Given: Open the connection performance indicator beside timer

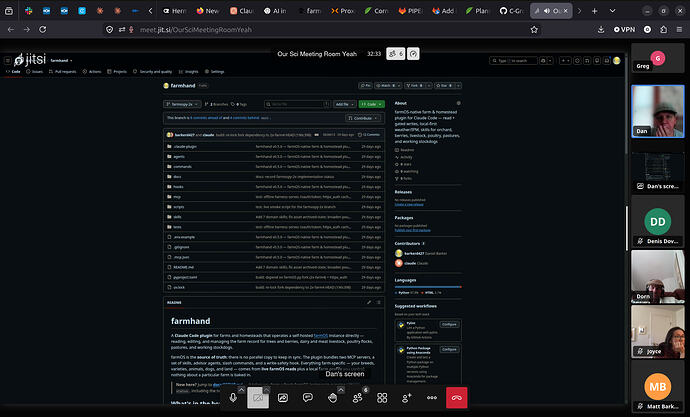Looking at the screenshot, I should pyautogui.click(x=413, y=54).
